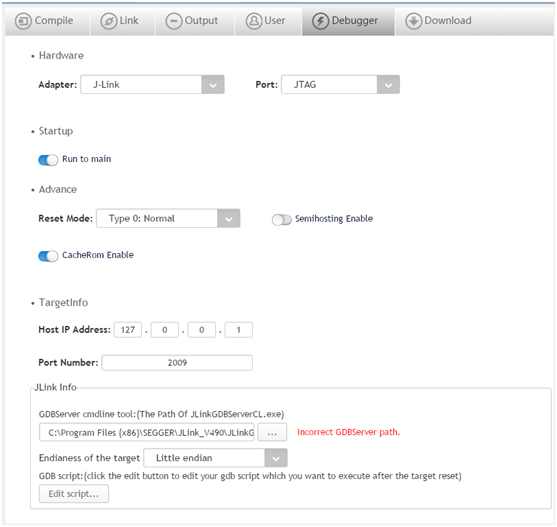Image resolution: width=557 pixels, height=527 pixels.
Task: Click the J-Link adapter combo box
Action: pos(152,85)
